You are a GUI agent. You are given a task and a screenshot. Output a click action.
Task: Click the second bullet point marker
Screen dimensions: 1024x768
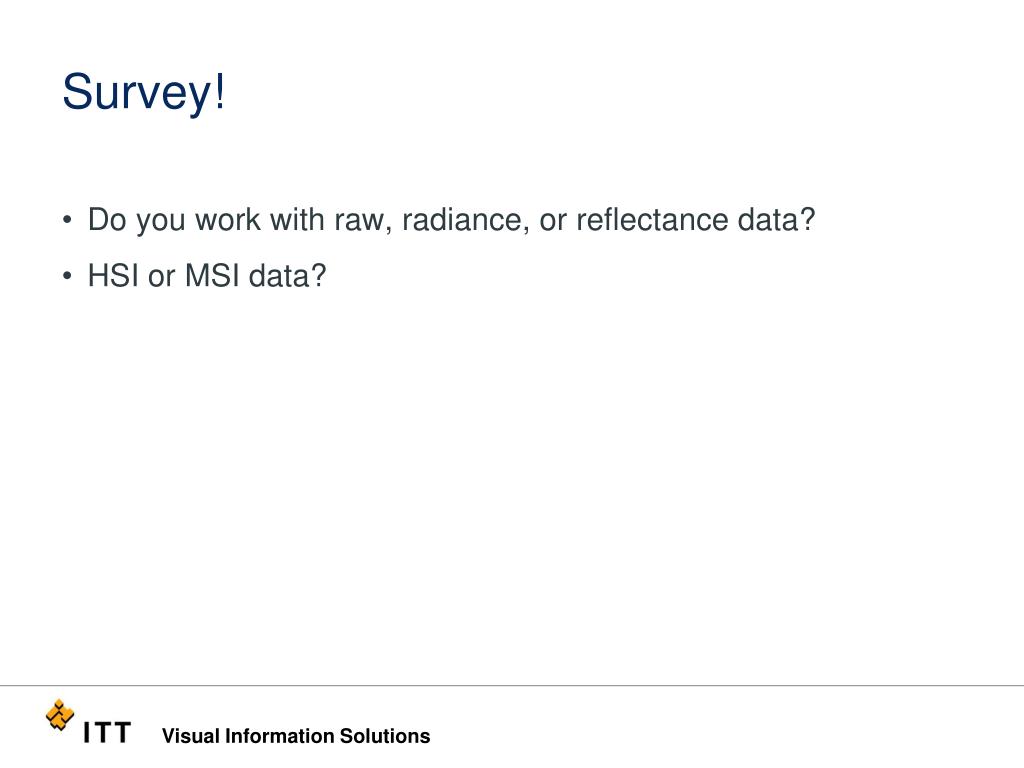point(67,276)
